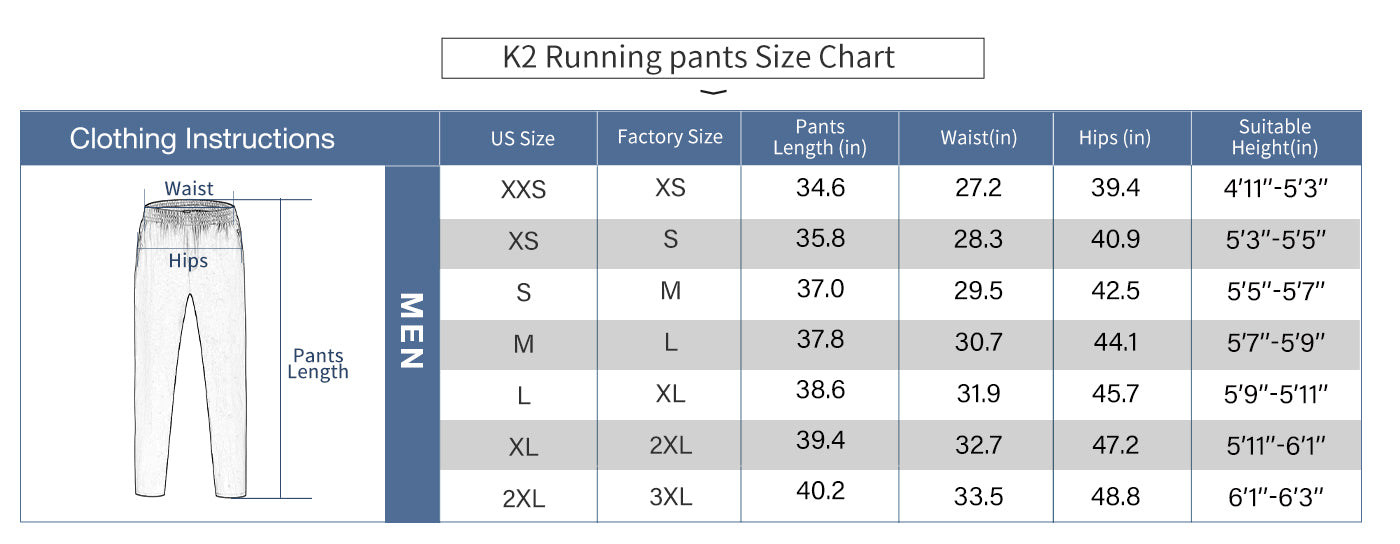Click the Hips label on the pants diagram
Viewport: 1400px width, 544px height.
(188, 261)
